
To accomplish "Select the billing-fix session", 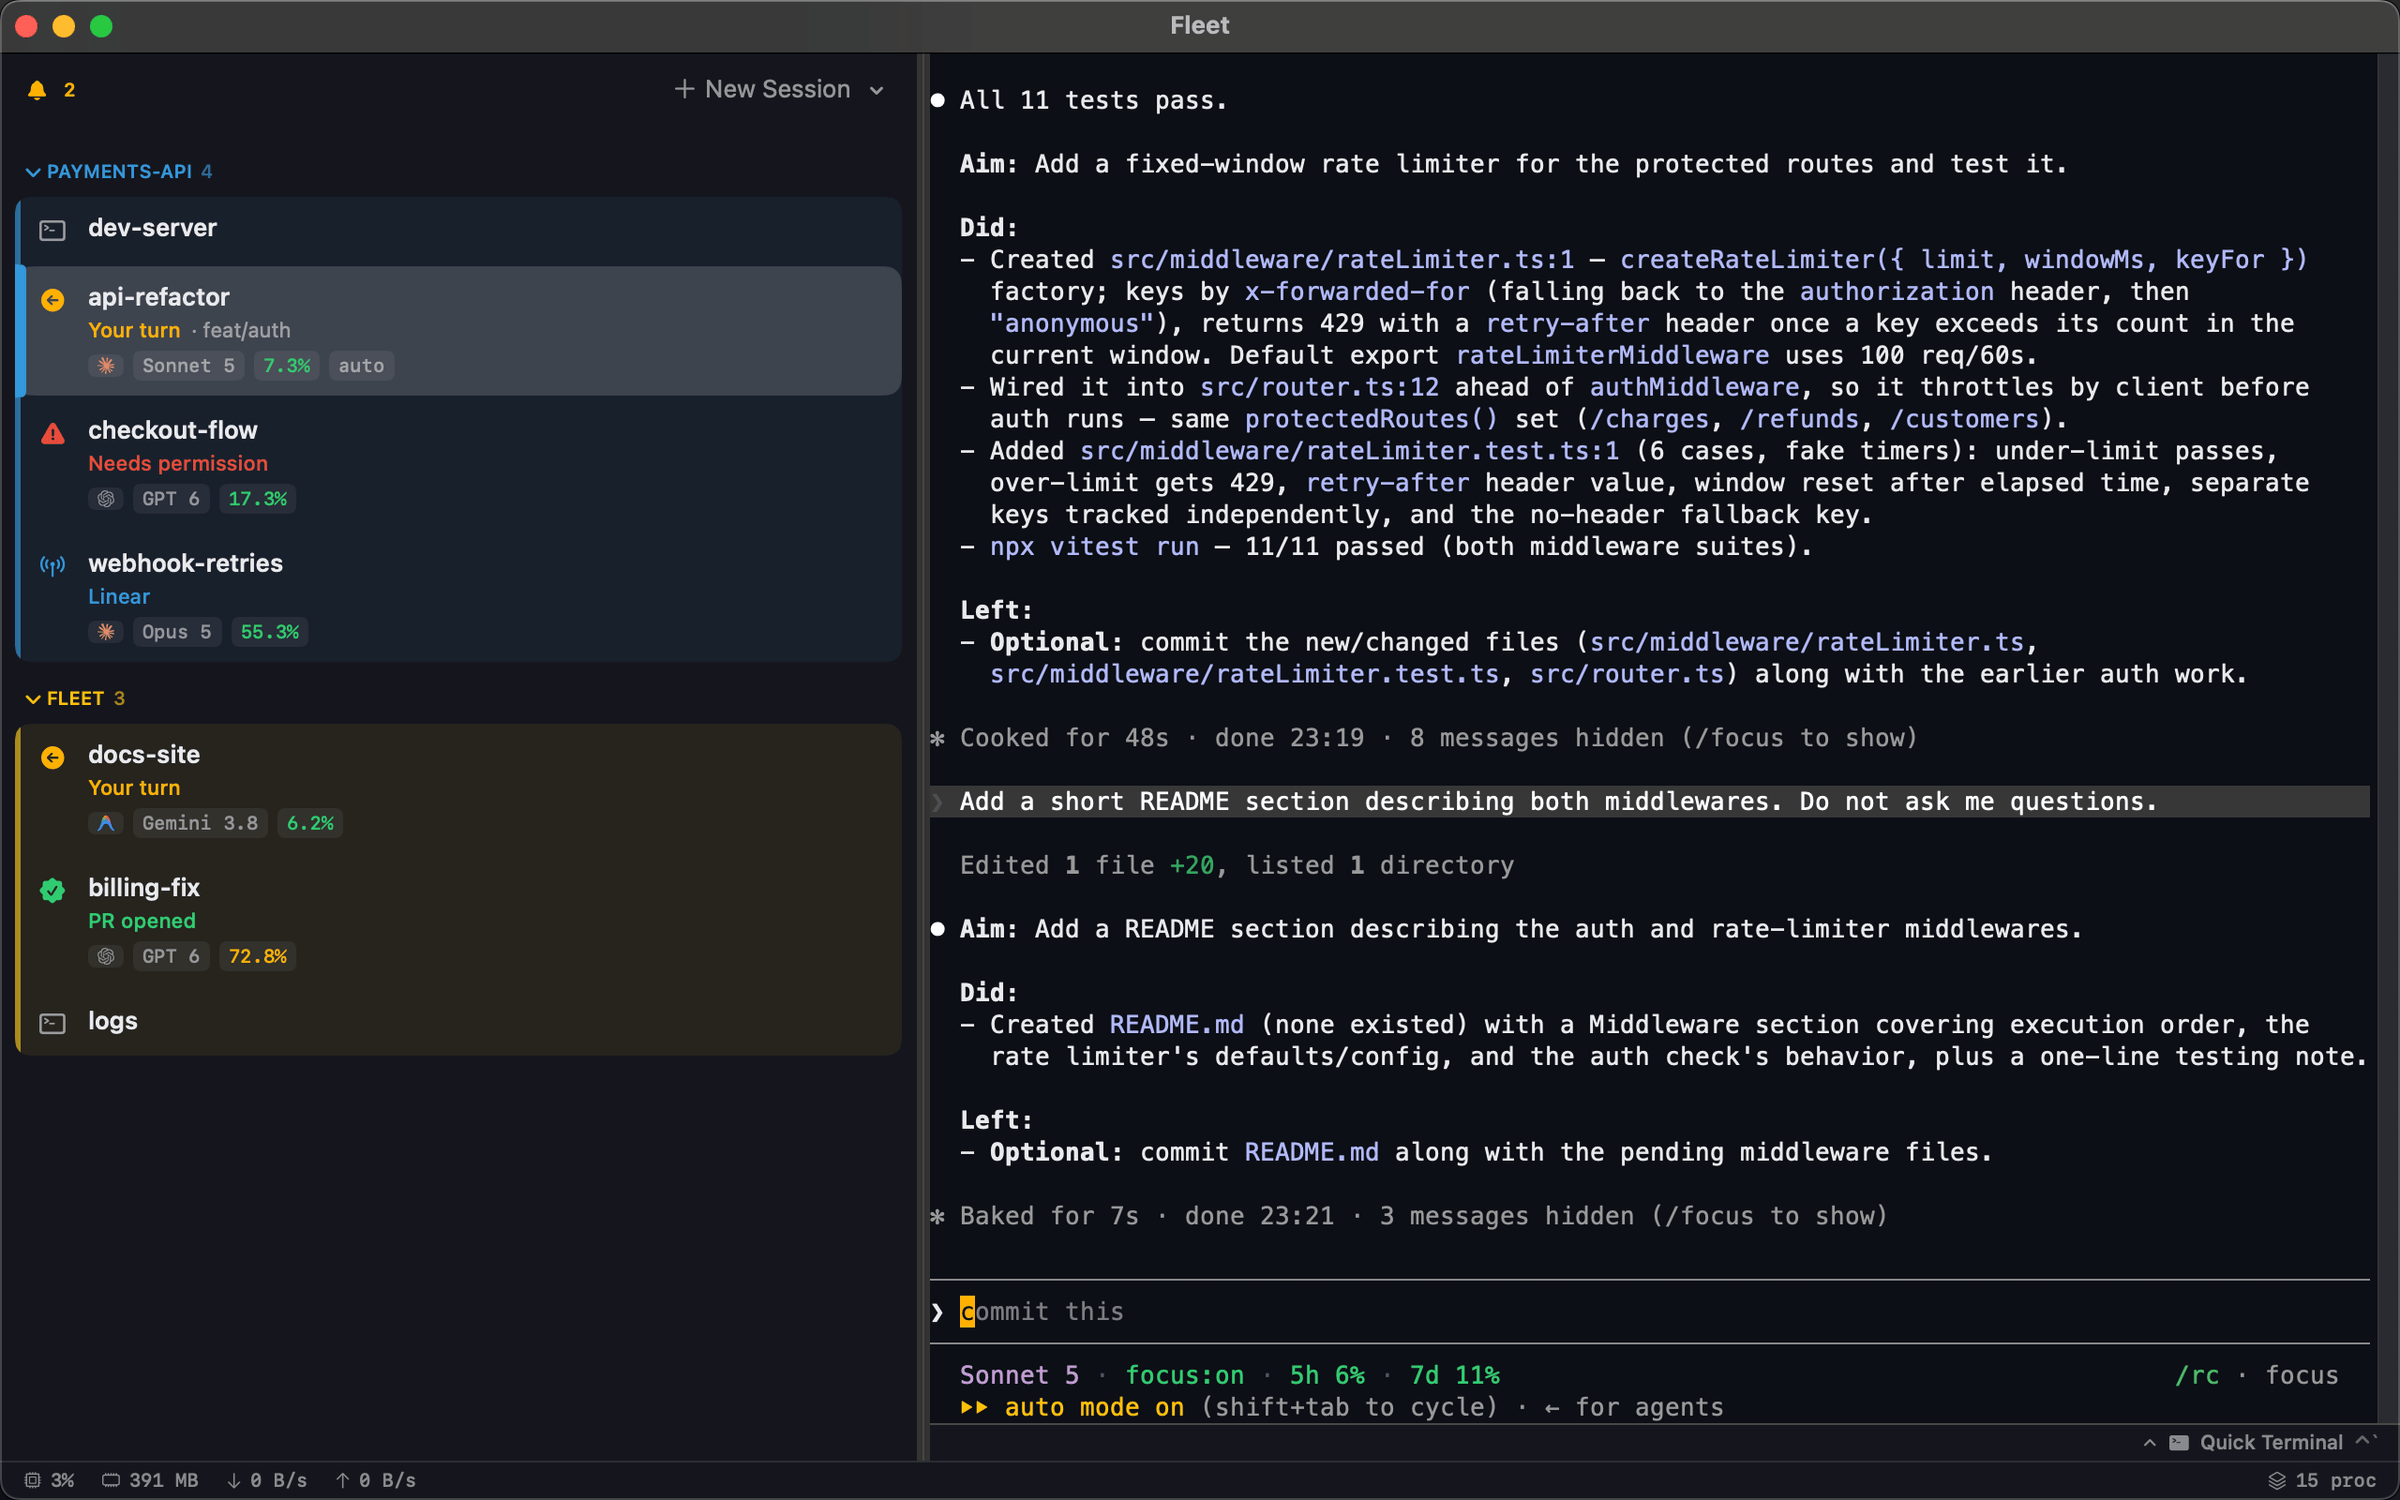I will (460, 921).
